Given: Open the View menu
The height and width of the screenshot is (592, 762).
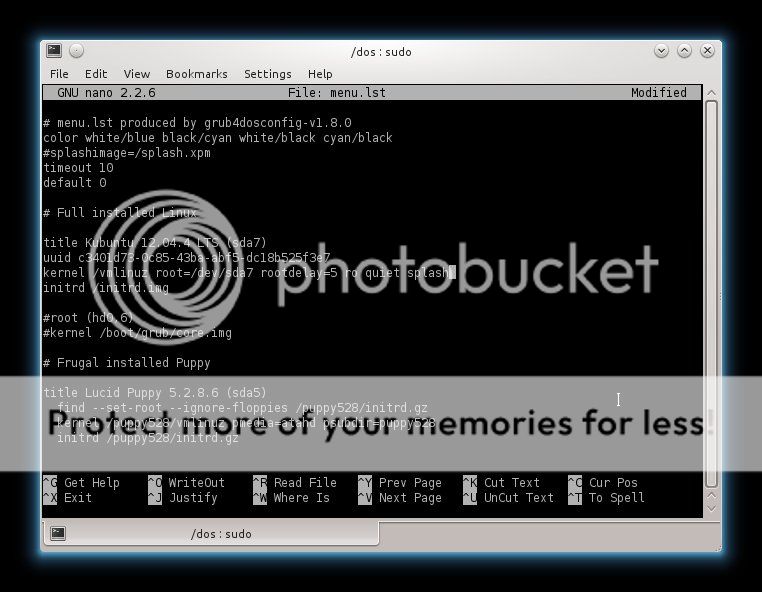Looking at the screenshot, I should pyautogui.click(x=137, y=74).
